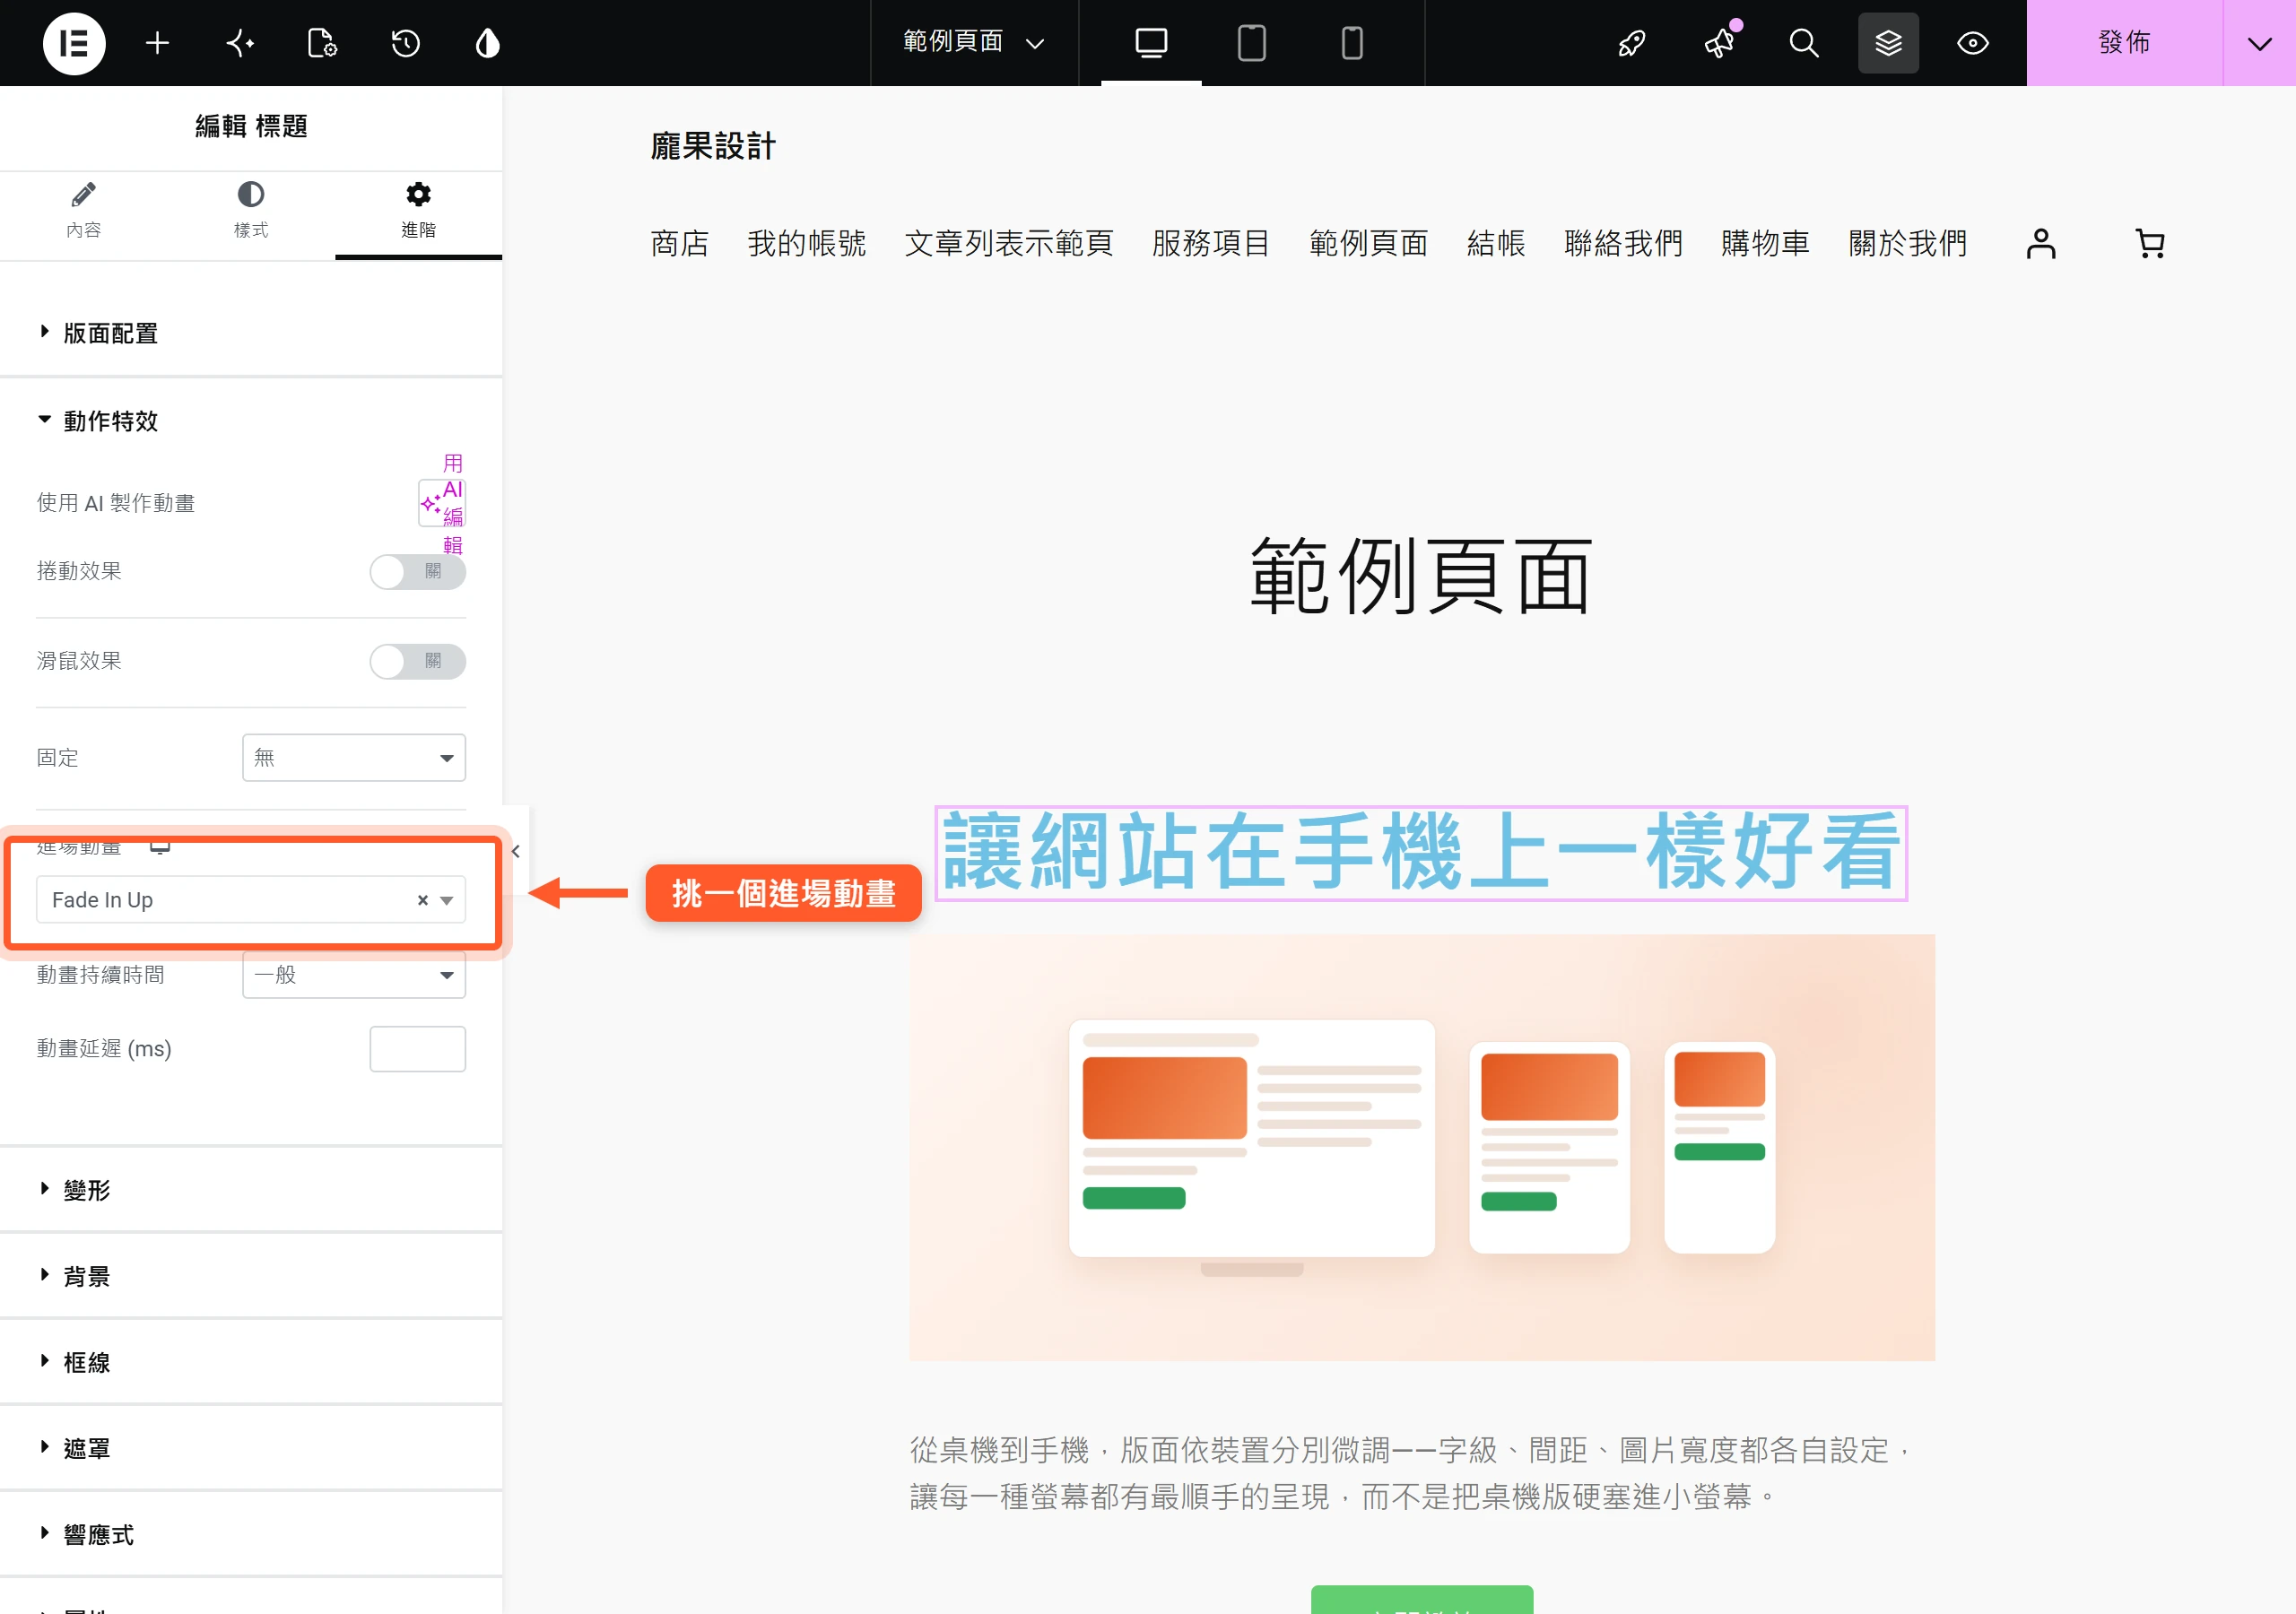Open 結帳 in site menu

coord(1496,243)
